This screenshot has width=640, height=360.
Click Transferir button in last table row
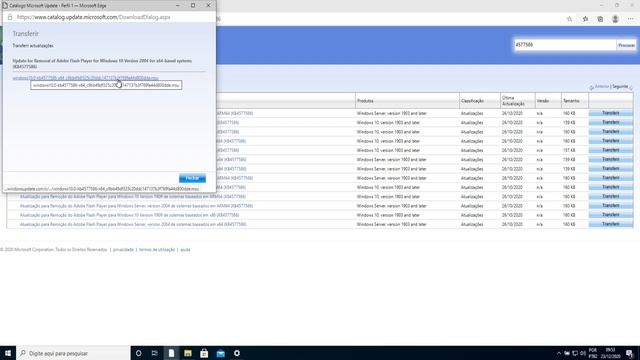pyautogui.click(x=611, y=224)
